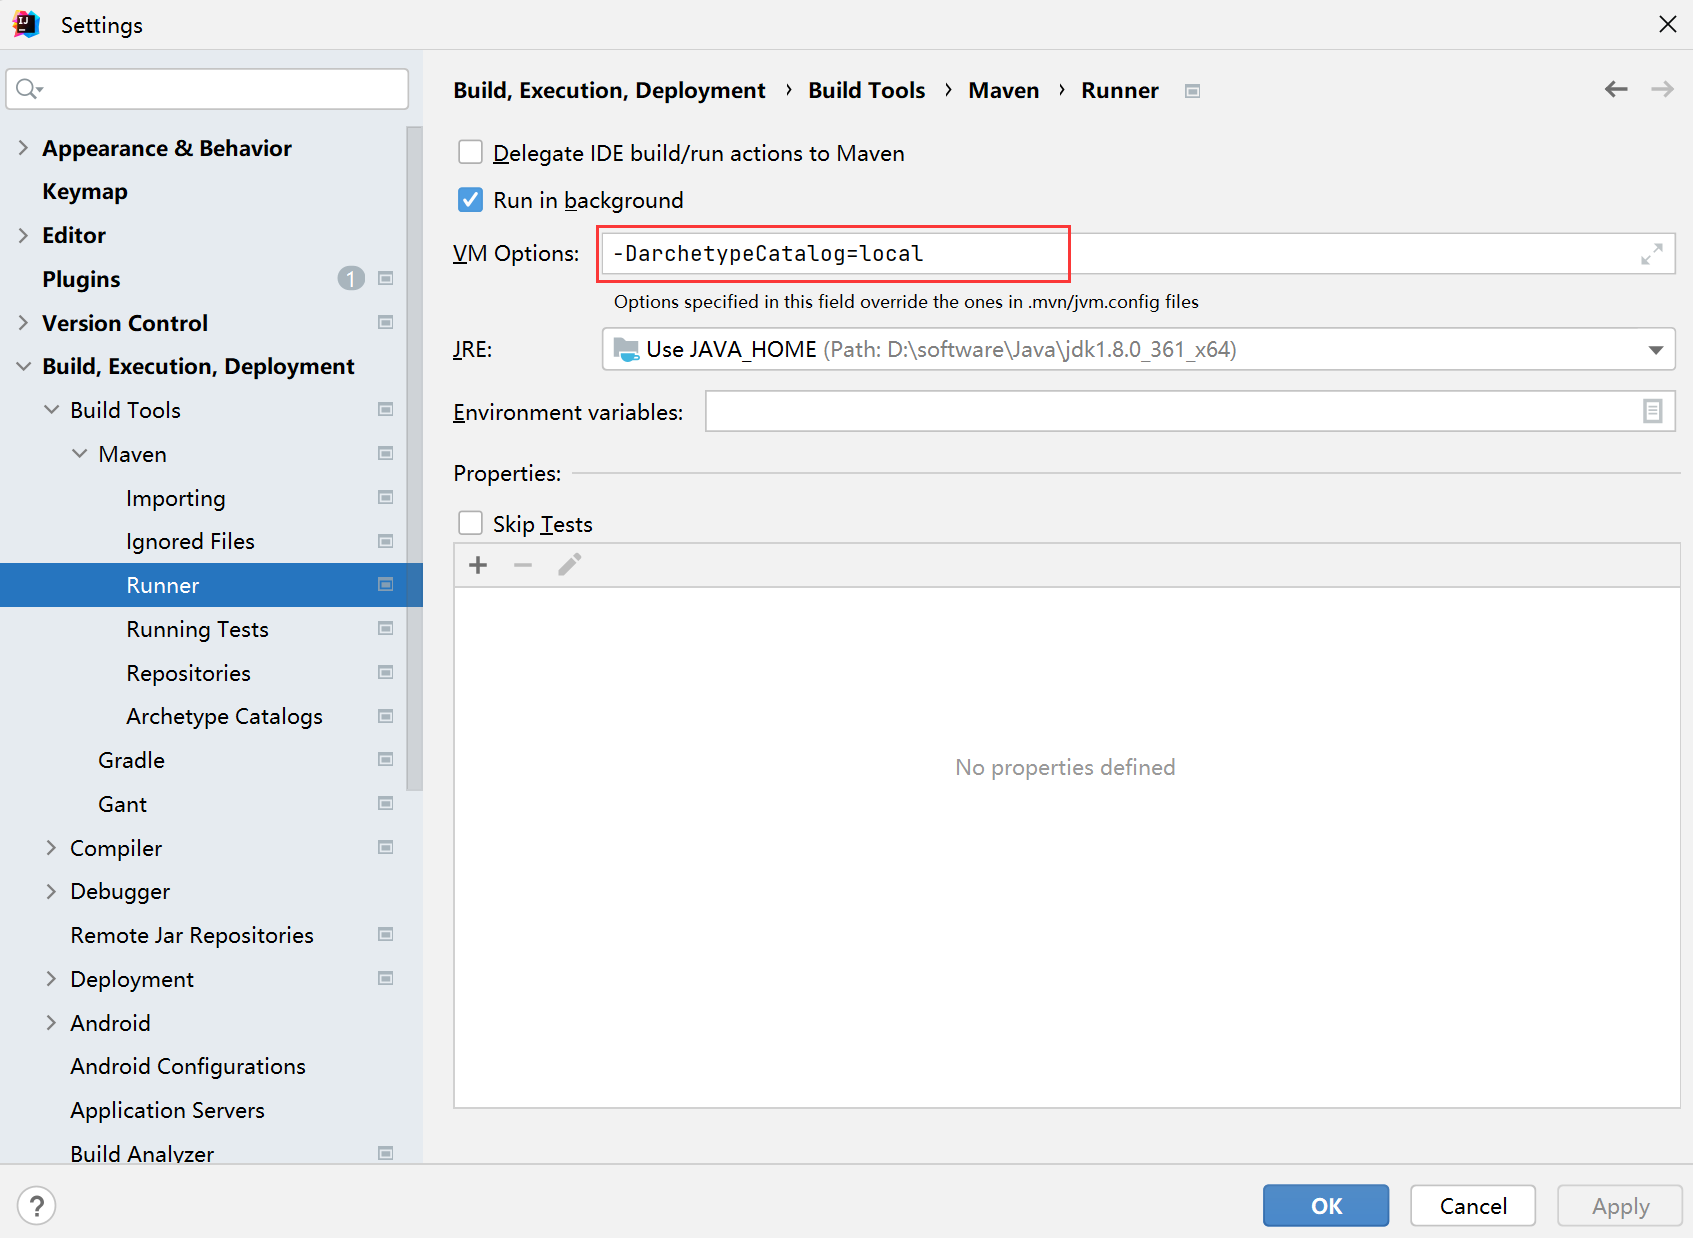Open Maven Repositories settings
1693x1238 pixels.
(188, 673)
